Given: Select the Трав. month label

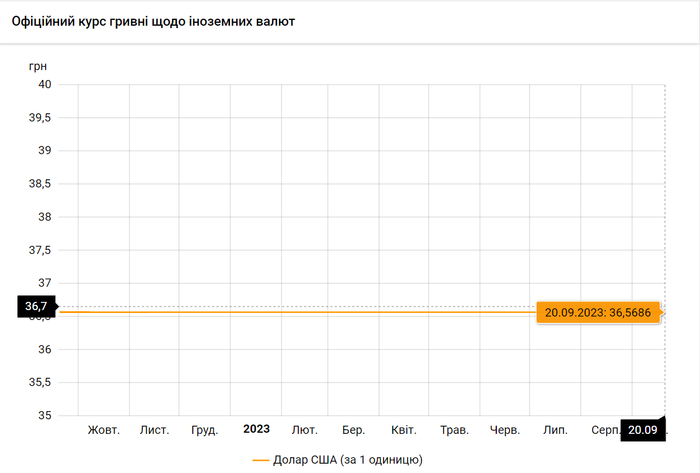Looking at the screenshot, I should (455, 430).
